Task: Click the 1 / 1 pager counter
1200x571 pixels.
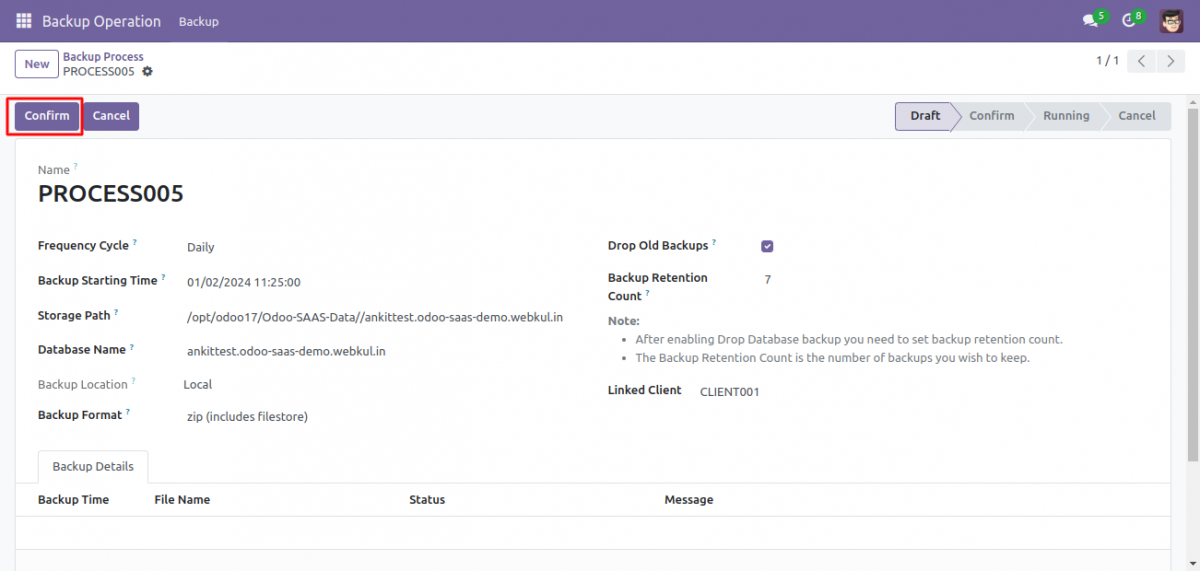Action: point(1108,61)
